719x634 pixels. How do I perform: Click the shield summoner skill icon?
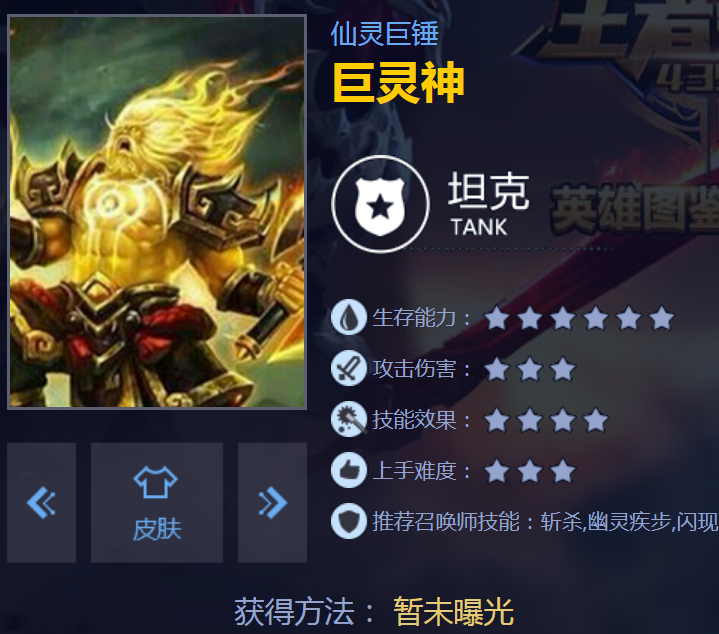click(348, 521)
